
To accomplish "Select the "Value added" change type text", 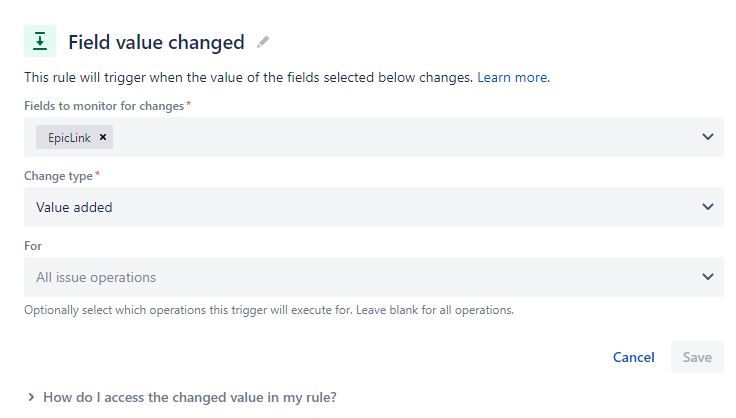I will pyautogui.click(x=74, y=207).
